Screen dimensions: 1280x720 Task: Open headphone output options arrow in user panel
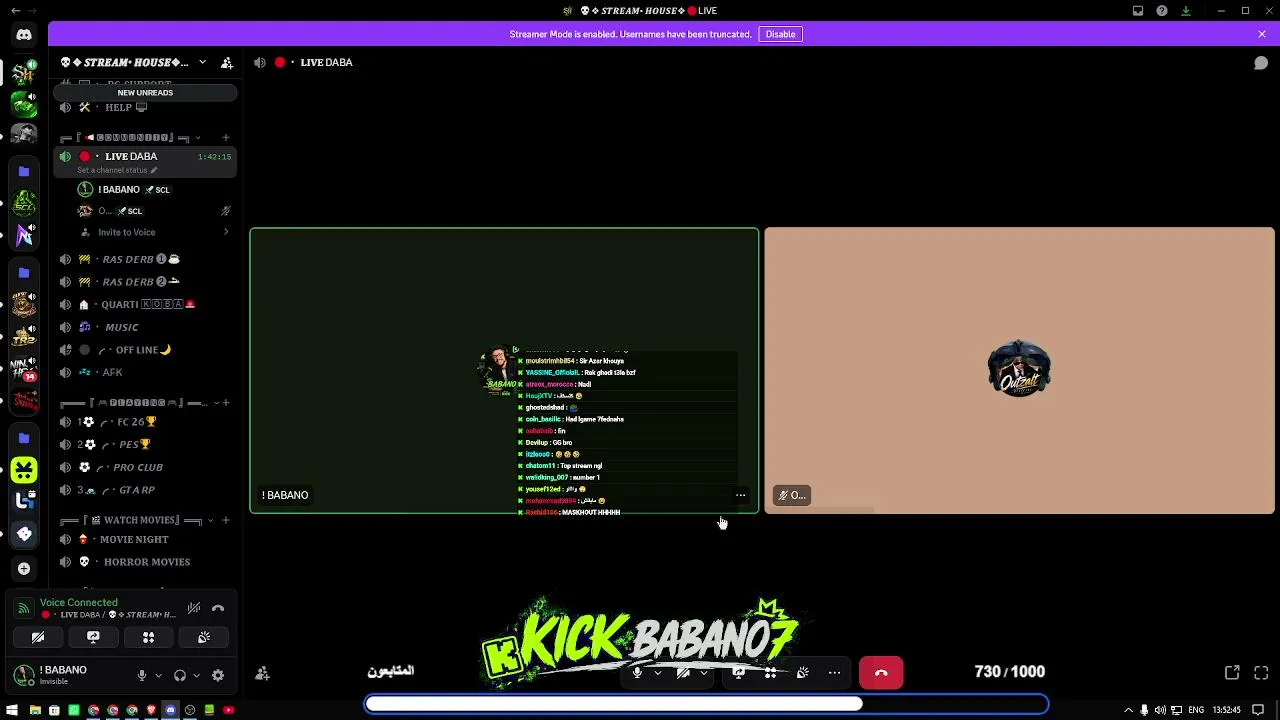(196, 675)
